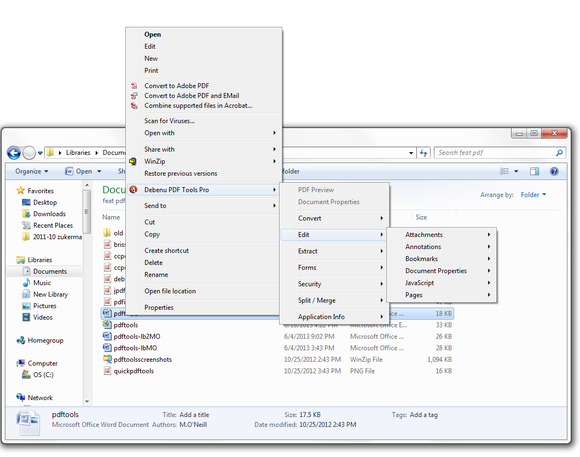Click the OS (C:) drive icon
The width and height of the screenshot is (580, 457).
click(26, 374)
